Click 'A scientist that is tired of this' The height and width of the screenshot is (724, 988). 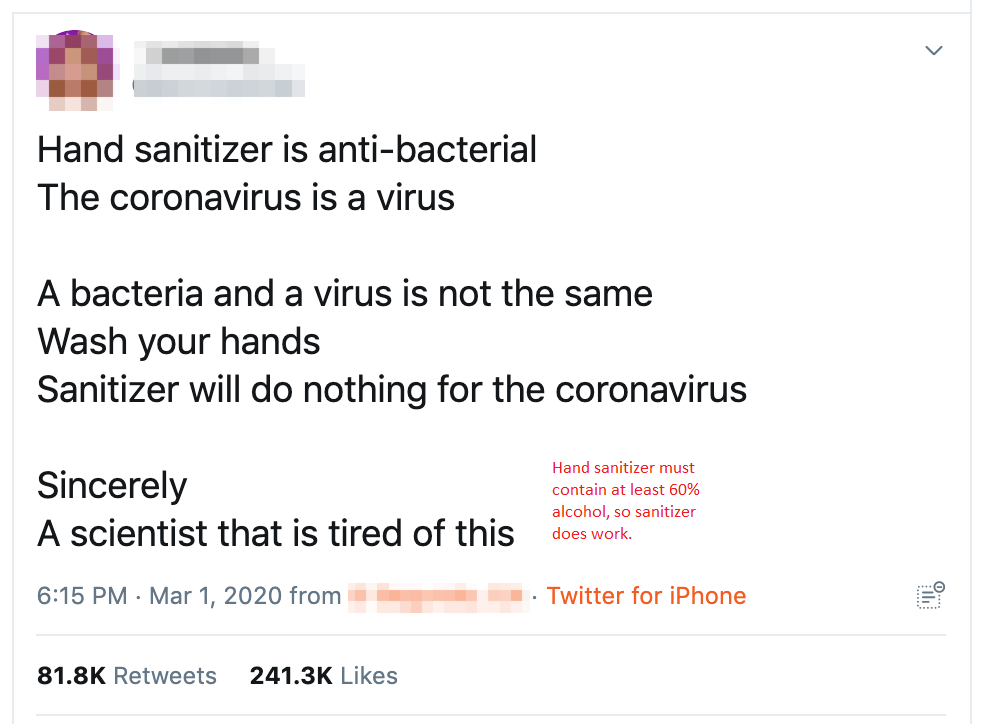(276, 534)
